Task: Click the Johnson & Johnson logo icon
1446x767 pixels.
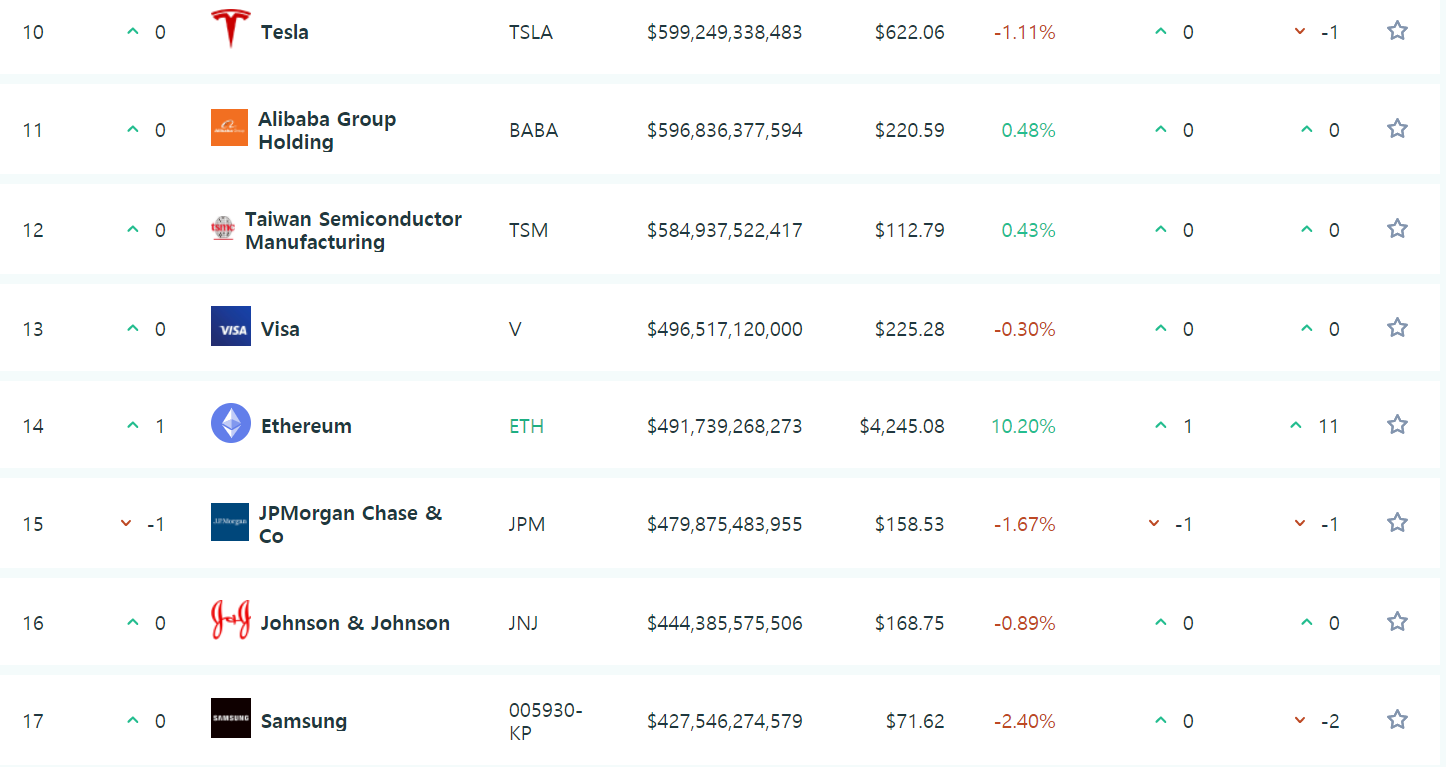Action: (230, 621)
